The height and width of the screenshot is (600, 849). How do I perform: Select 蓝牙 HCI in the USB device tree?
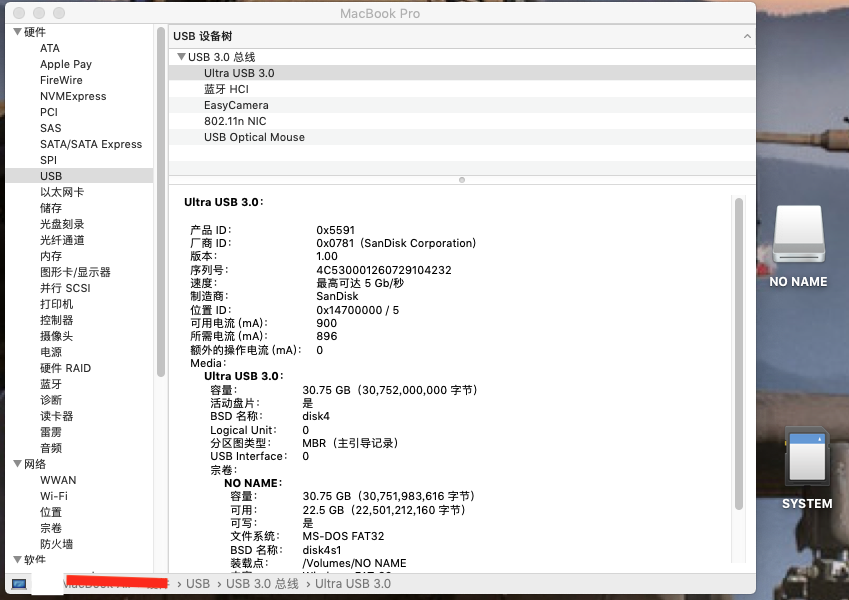pos(226,89)
